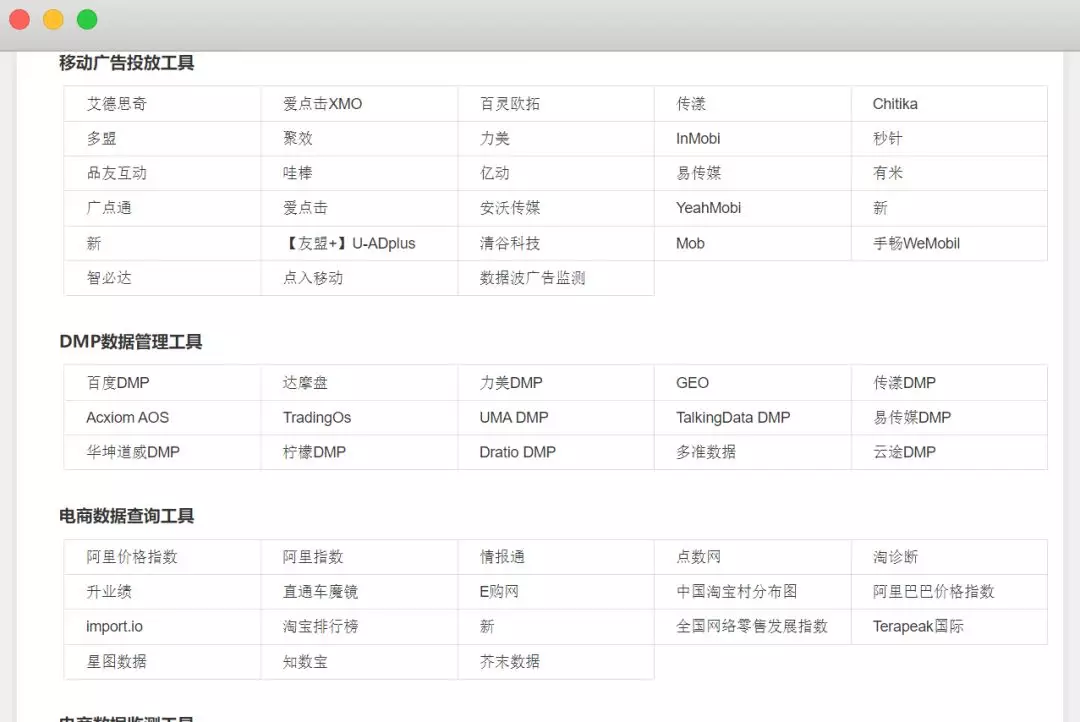Open 百灵欧拓 in the mobile ad table

click(x=510, y=104)
